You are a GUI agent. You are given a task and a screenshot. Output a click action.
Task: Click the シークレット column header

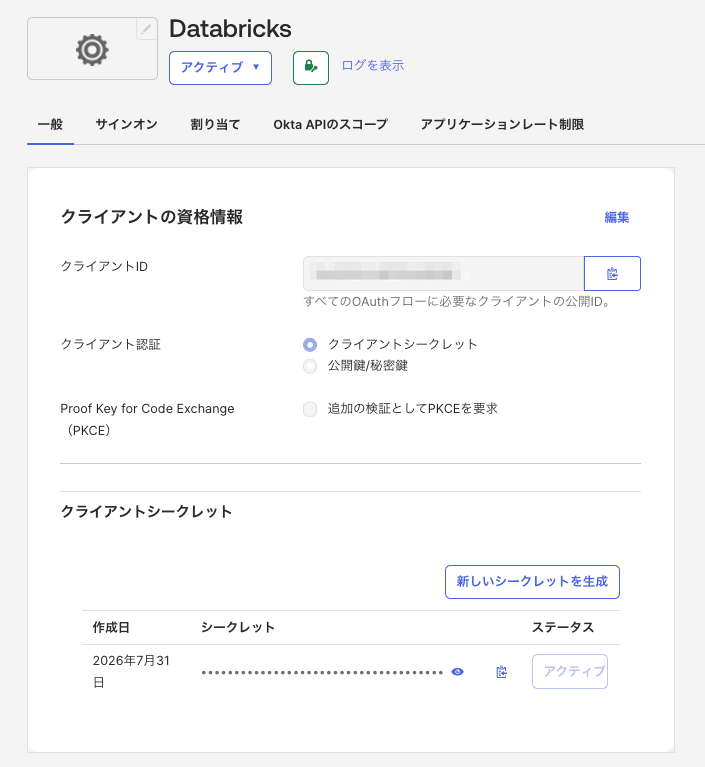point(238,627)
